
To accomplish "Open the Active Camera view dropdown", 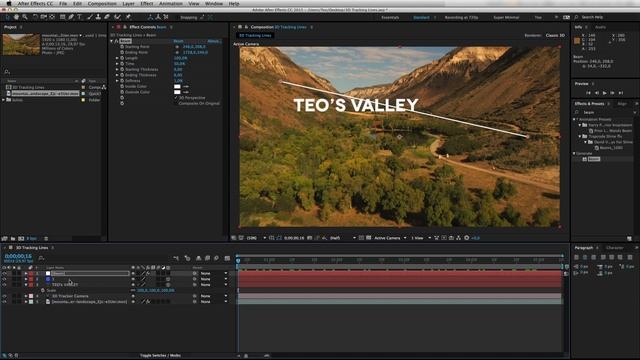I will click(390, 238).
